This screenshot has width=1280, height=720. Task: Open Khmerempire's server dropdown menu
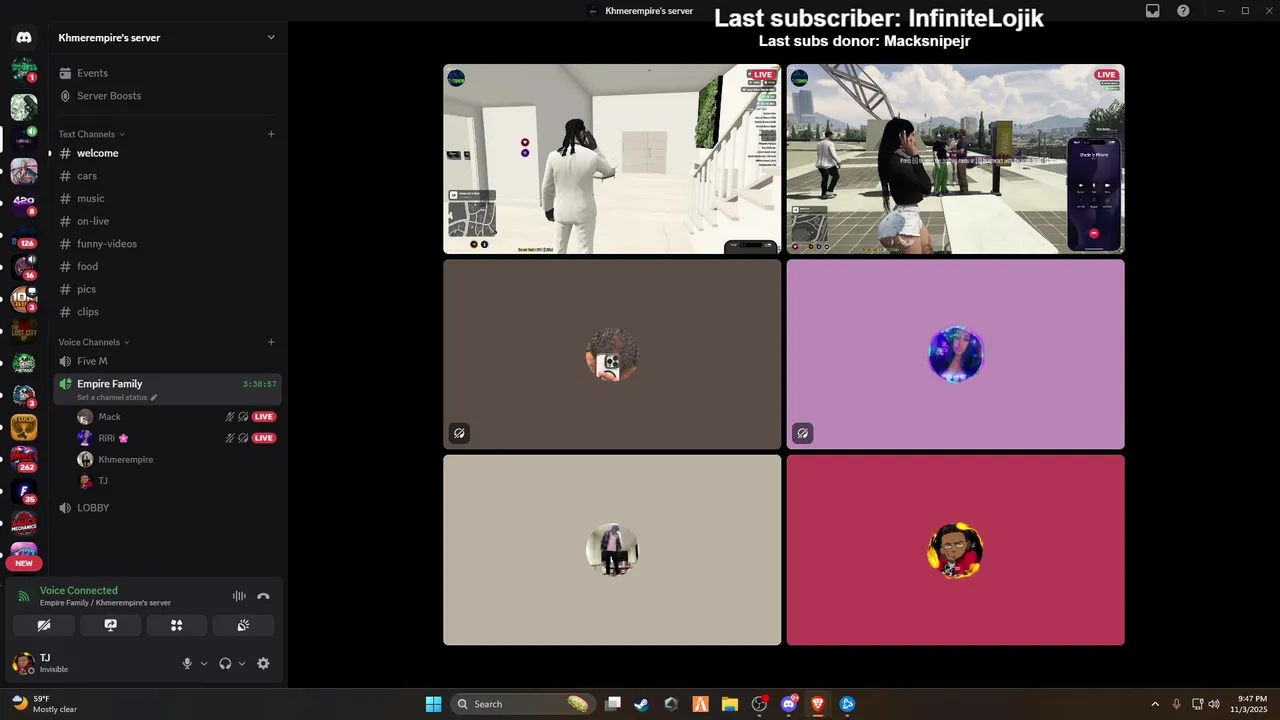tap(166, 38)
